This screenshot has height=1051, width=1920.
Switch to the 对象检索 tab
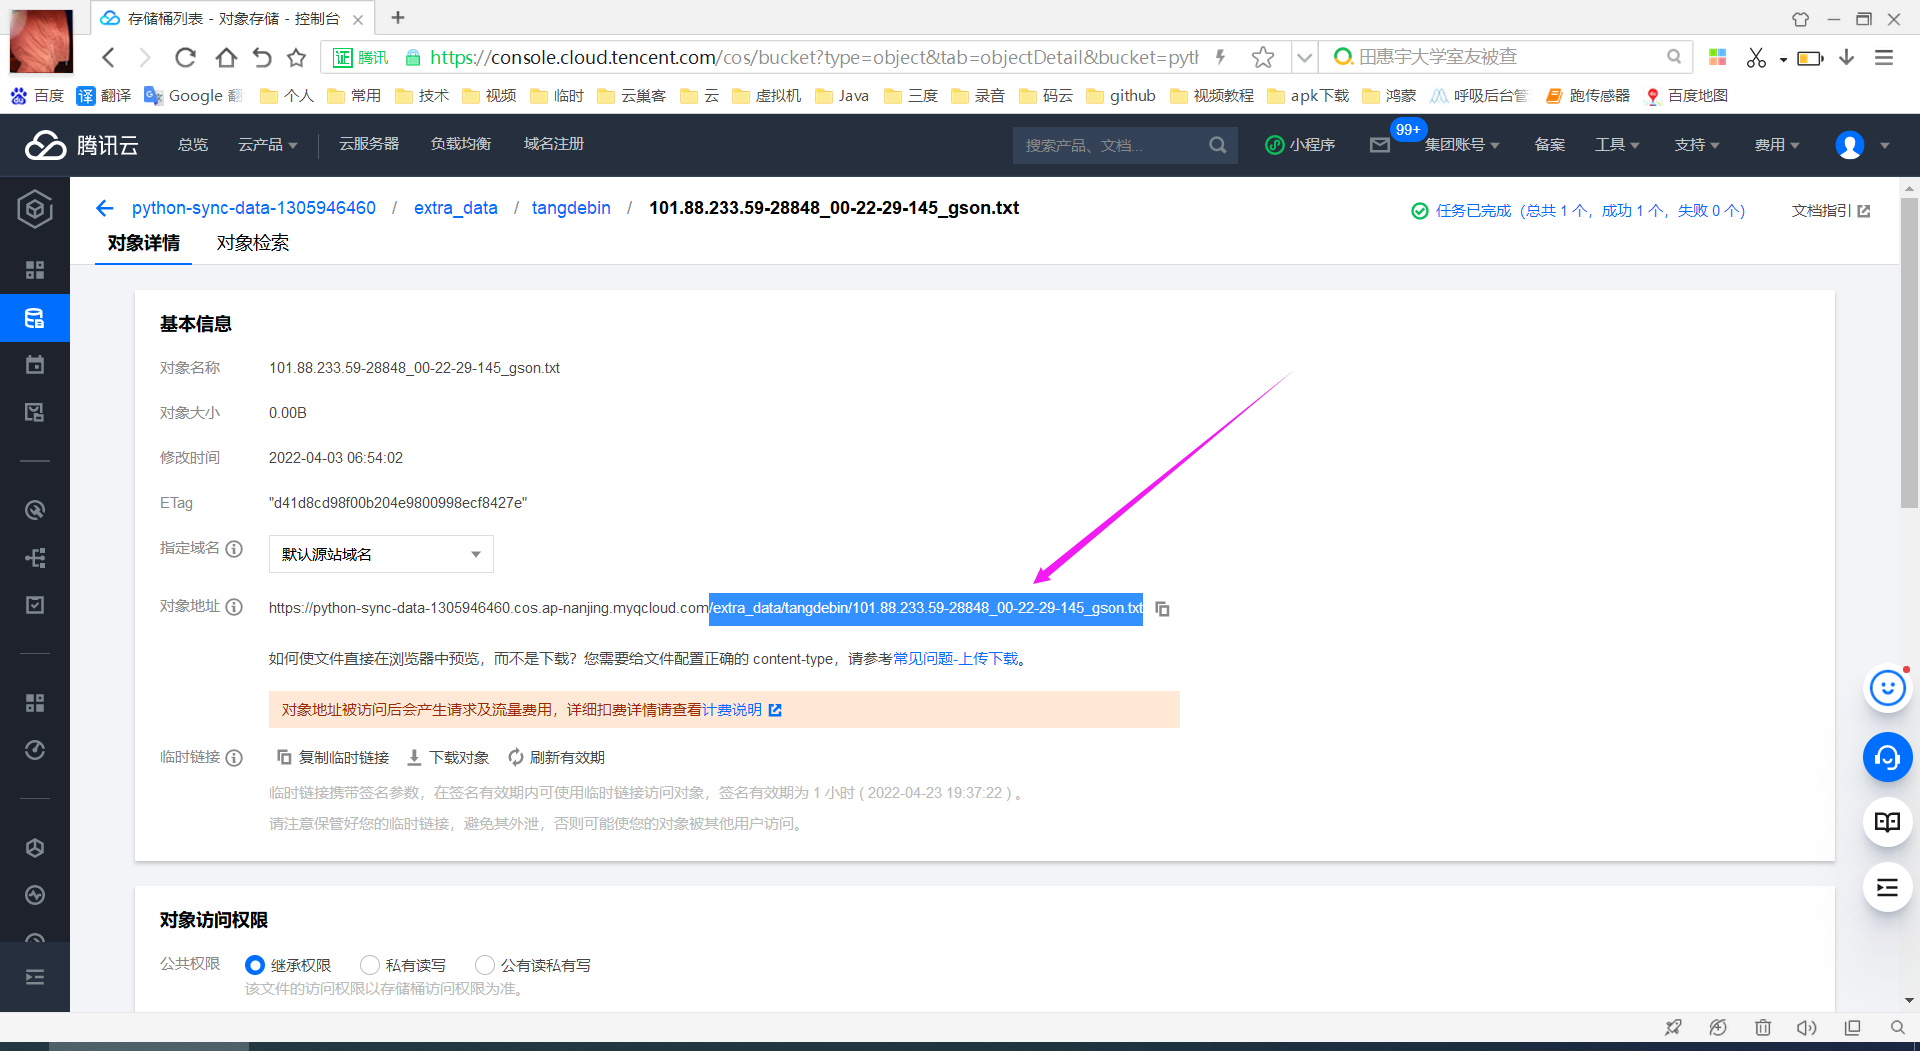pos(253,243)
